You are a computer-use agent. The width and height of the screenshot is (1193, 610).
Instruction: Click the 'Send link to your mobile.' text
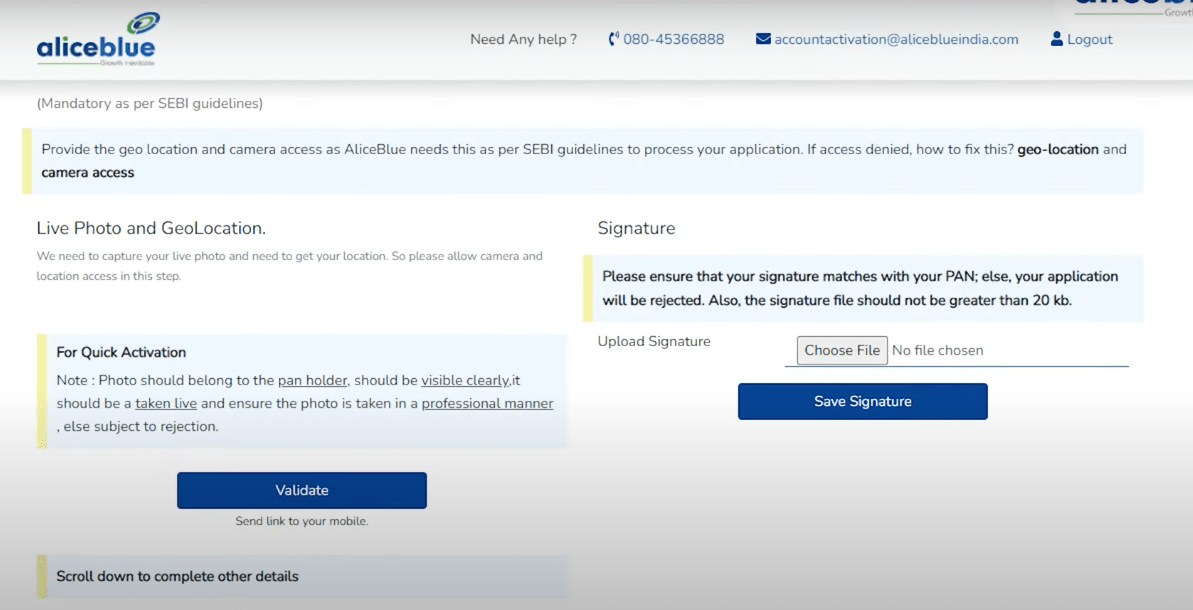click(x=302, y=521)
